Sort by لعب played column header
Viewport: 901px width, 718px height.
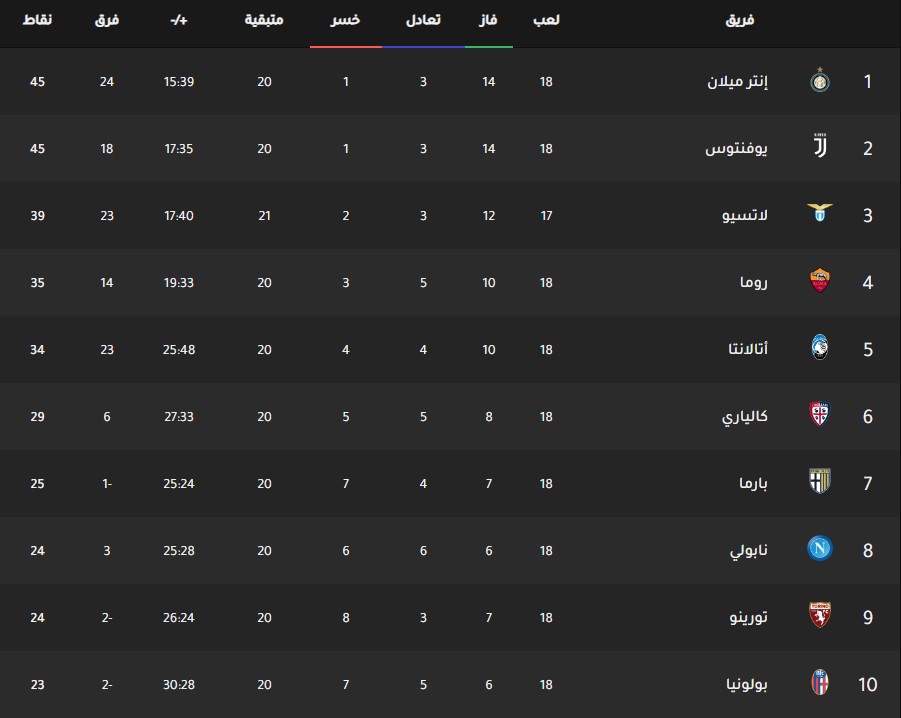(547, 20)
